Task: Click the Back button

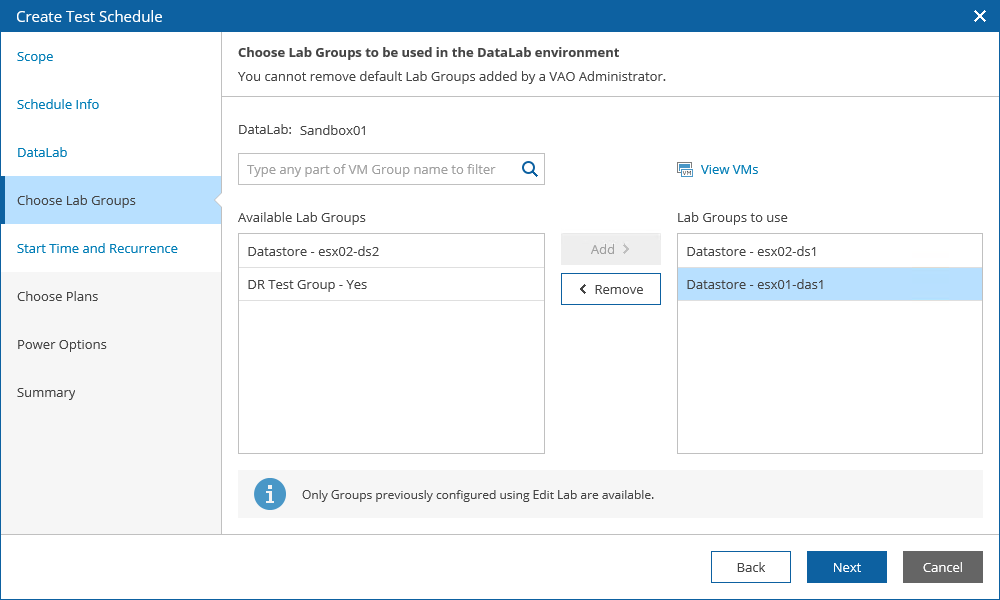Action: coord(750,567)
